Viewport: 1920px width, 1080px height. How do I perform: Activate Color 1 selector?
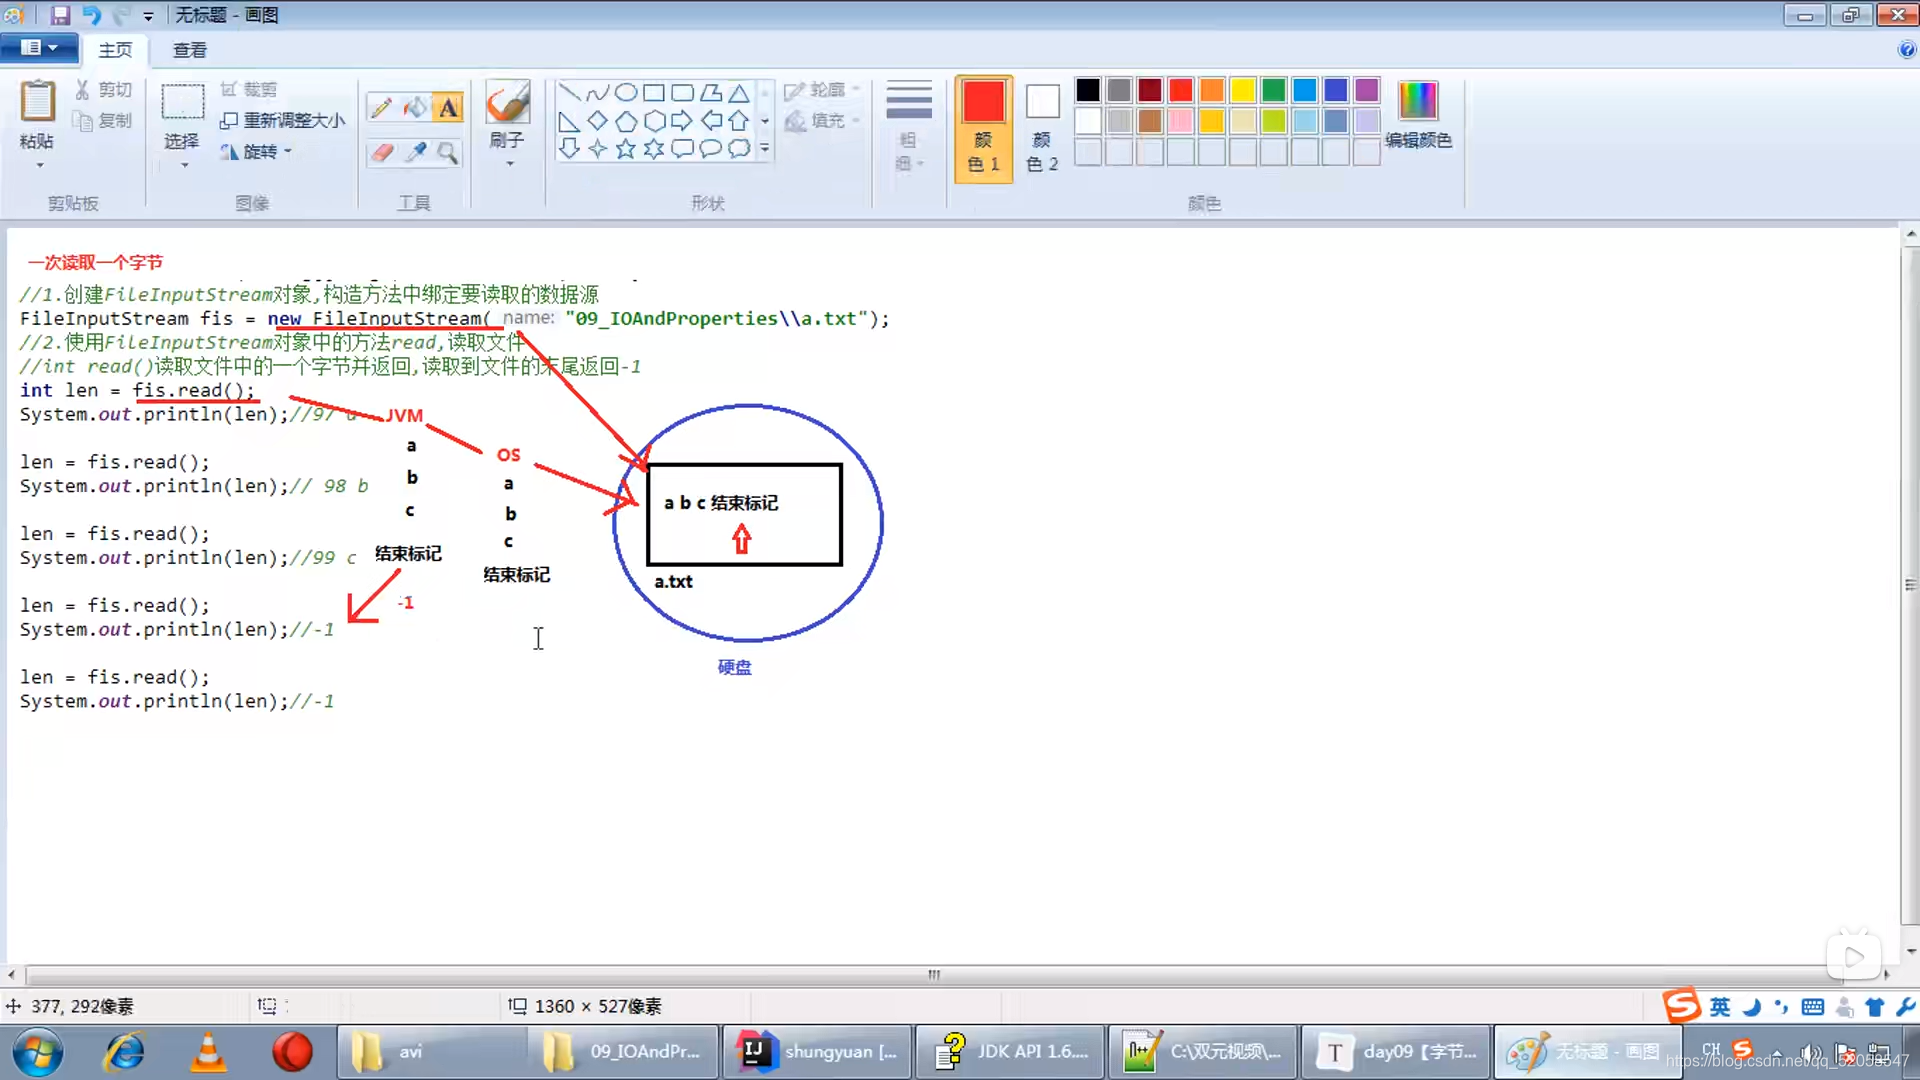click(983, 128)
